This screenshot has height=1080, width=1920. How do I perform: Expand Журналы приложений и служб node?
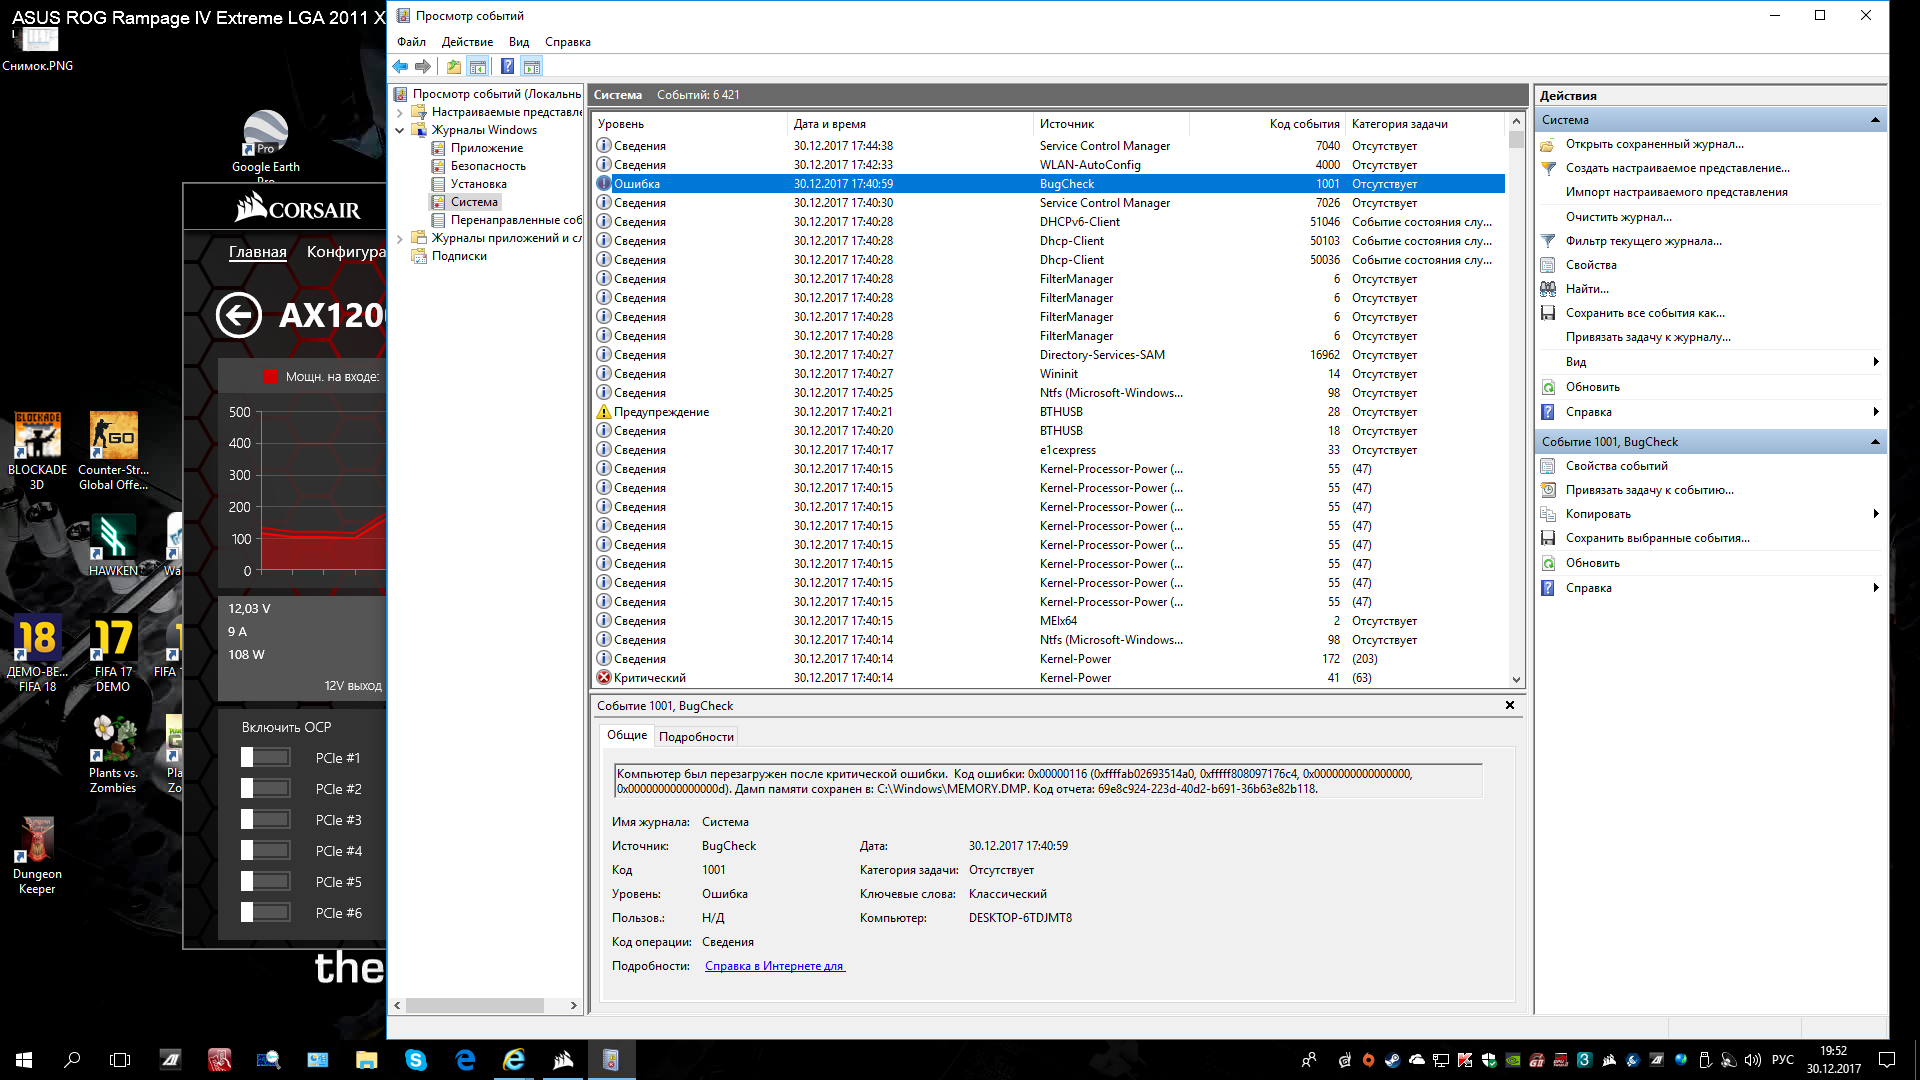(x=400, y=238)
